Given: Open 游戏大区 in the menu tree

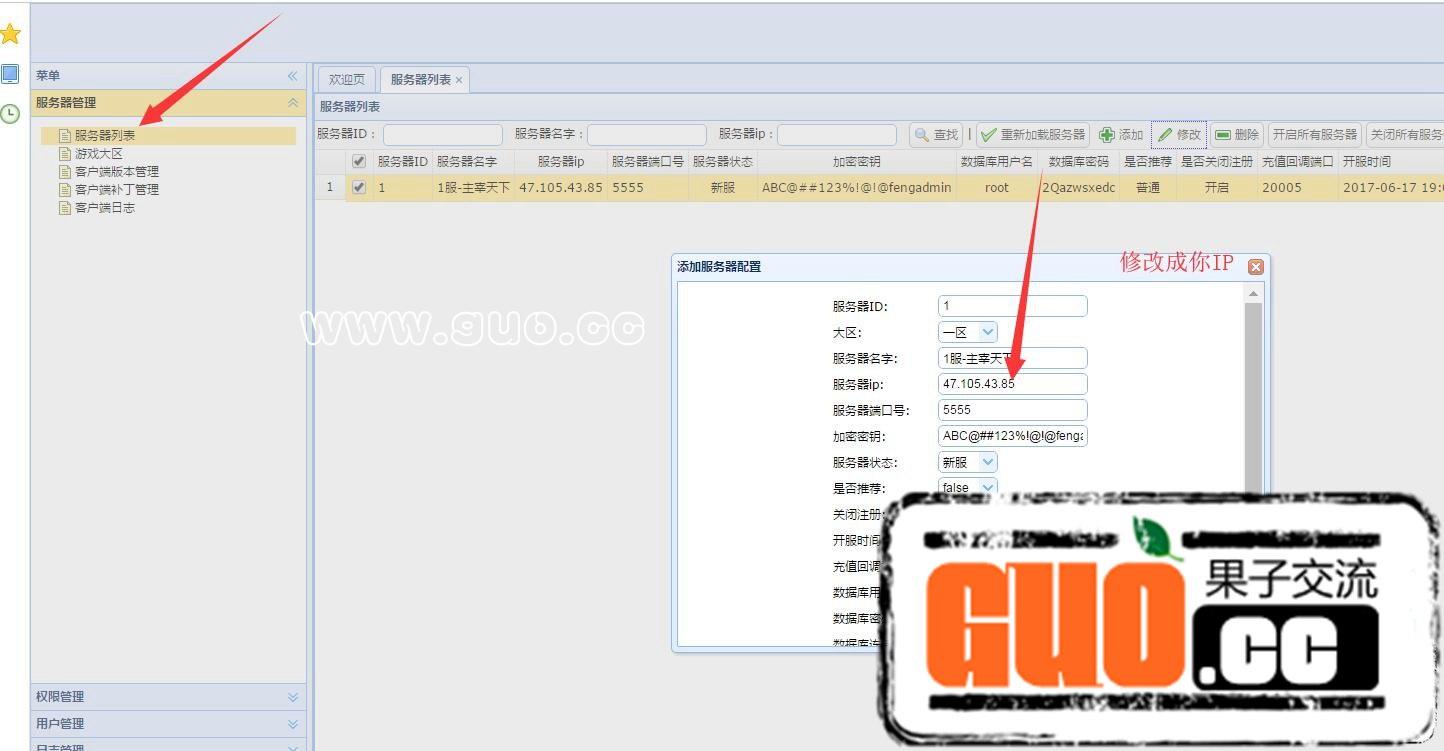Looking at the screenshot, I should 99,154.
